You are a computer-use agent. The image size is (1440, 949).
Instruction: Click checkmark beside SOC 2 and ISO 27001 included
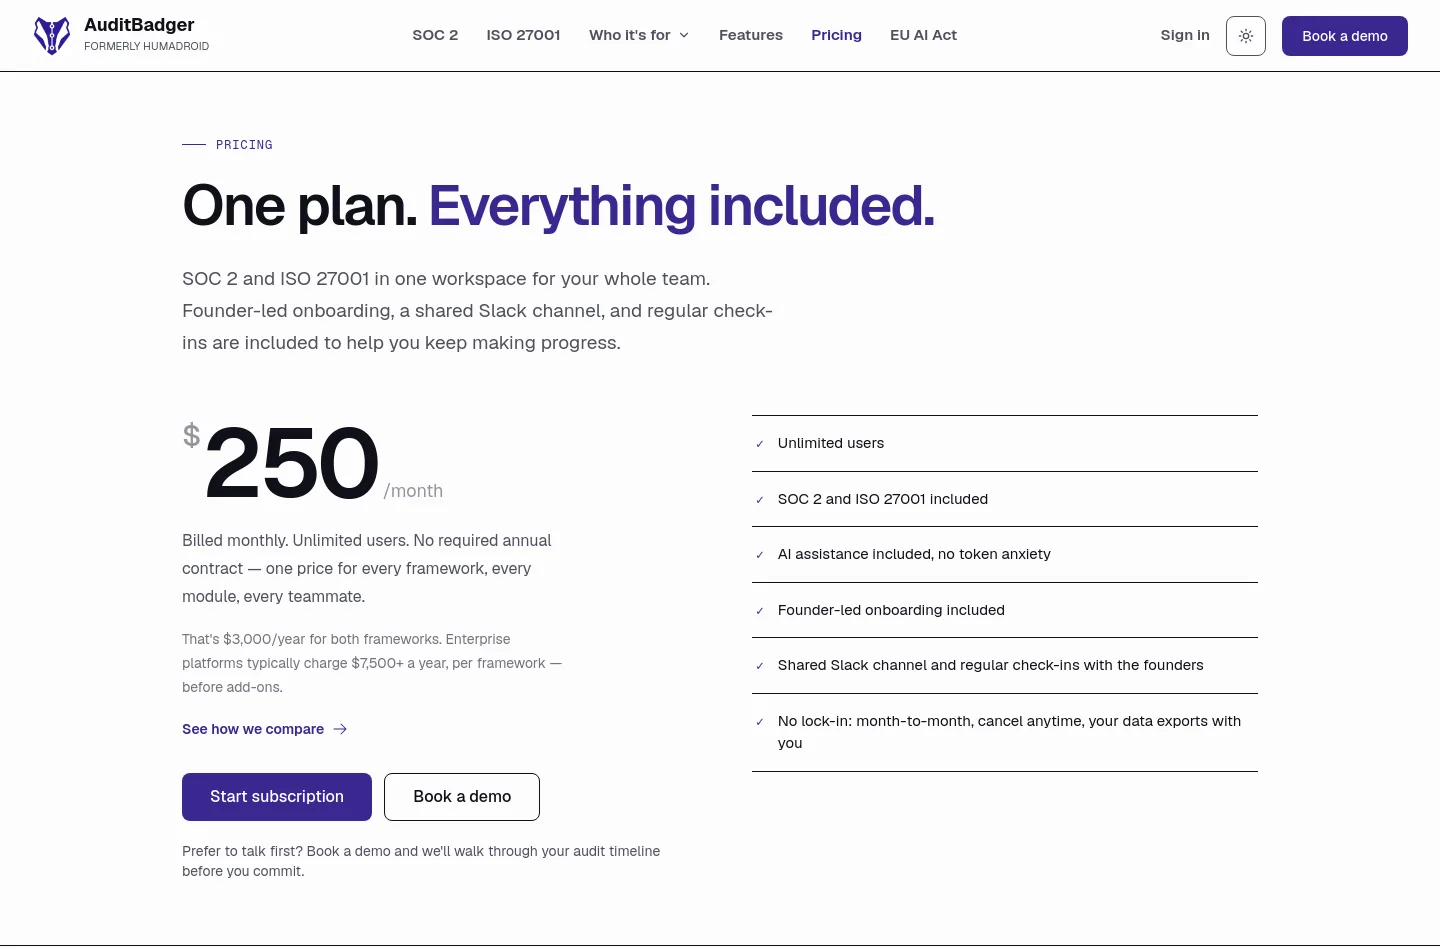click(x=760, y=500)
